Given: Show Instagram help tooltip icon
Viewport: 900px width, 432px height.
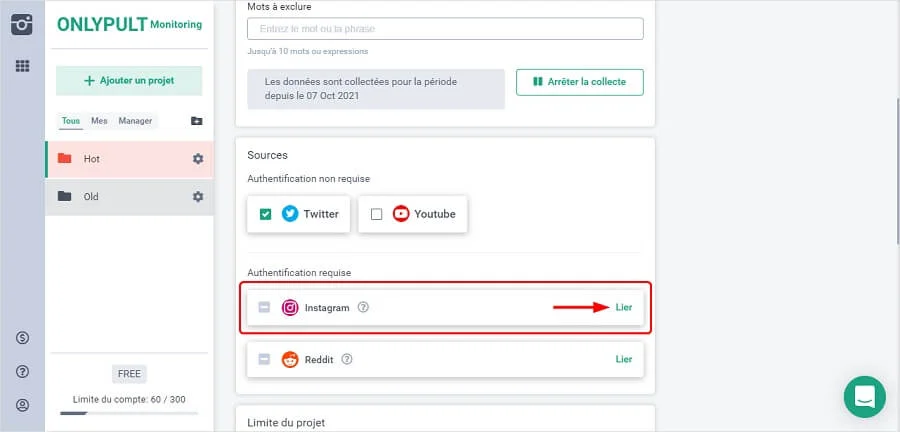Looking at the screenshot, I should [x=363, y=308].
